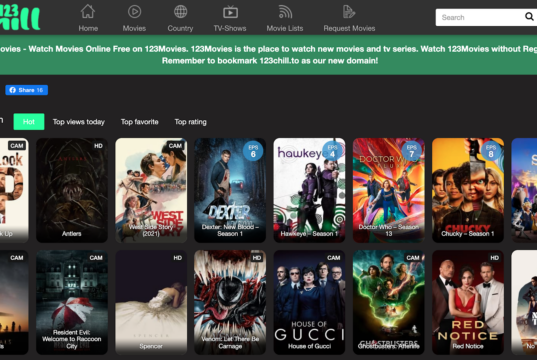Click the Facebook Share button
Image resolution: width=537 pixels, height=360 pixels.
point(26,90)
